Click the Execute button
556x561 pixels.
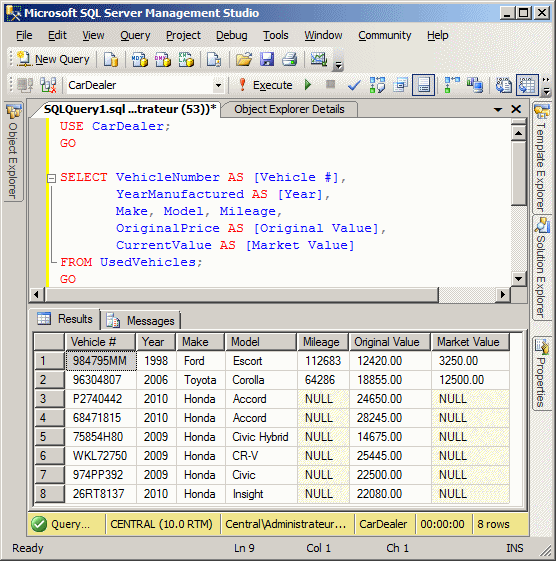265,85
